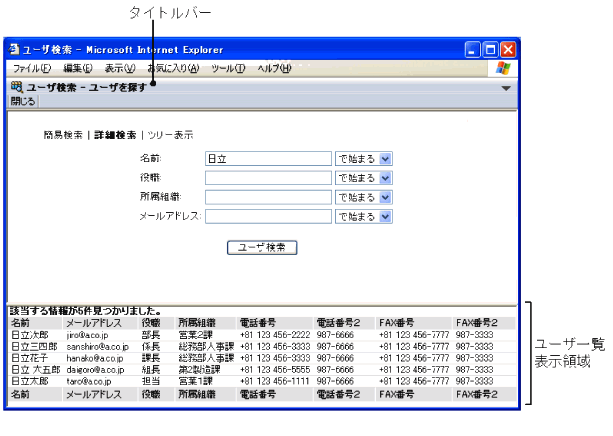Open the ファイル(F) menu
613x436 pixels.
(32, 68)
